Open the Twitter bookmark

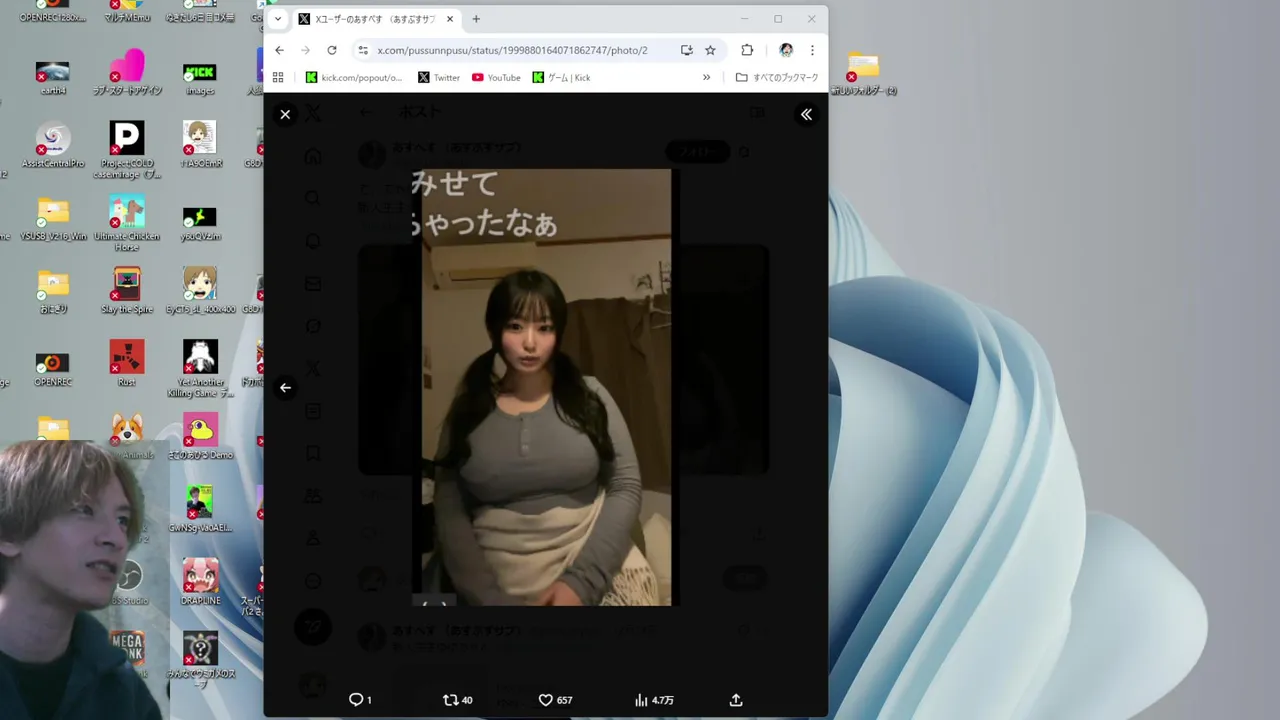439,77
